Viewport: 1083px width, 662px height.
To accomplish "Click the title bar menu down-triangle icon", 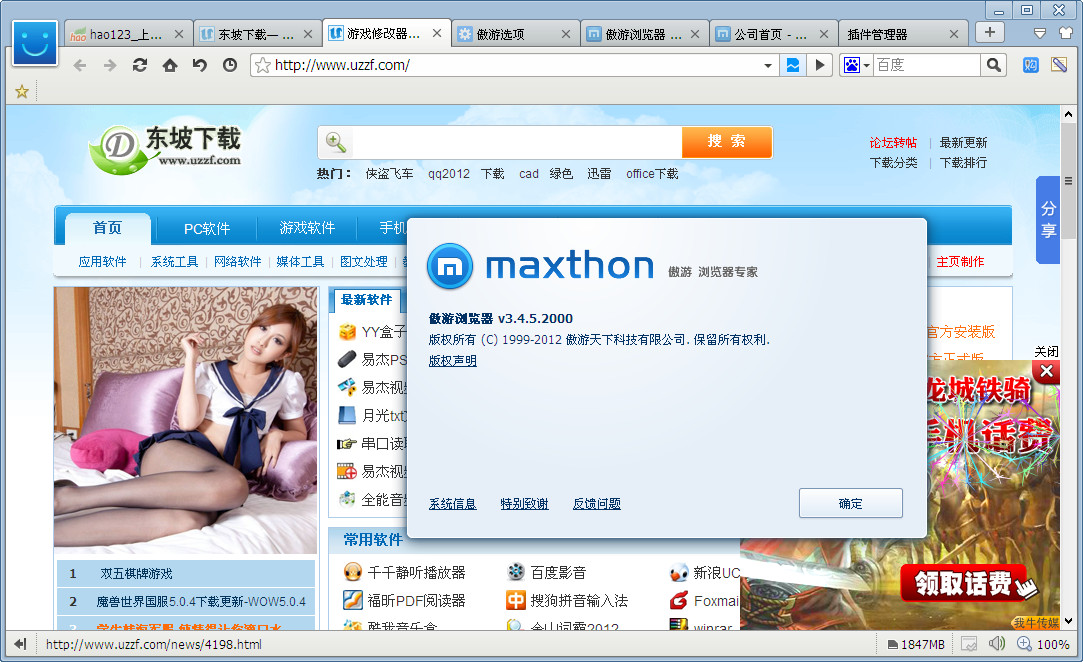I will click(x=1039, y=32).
